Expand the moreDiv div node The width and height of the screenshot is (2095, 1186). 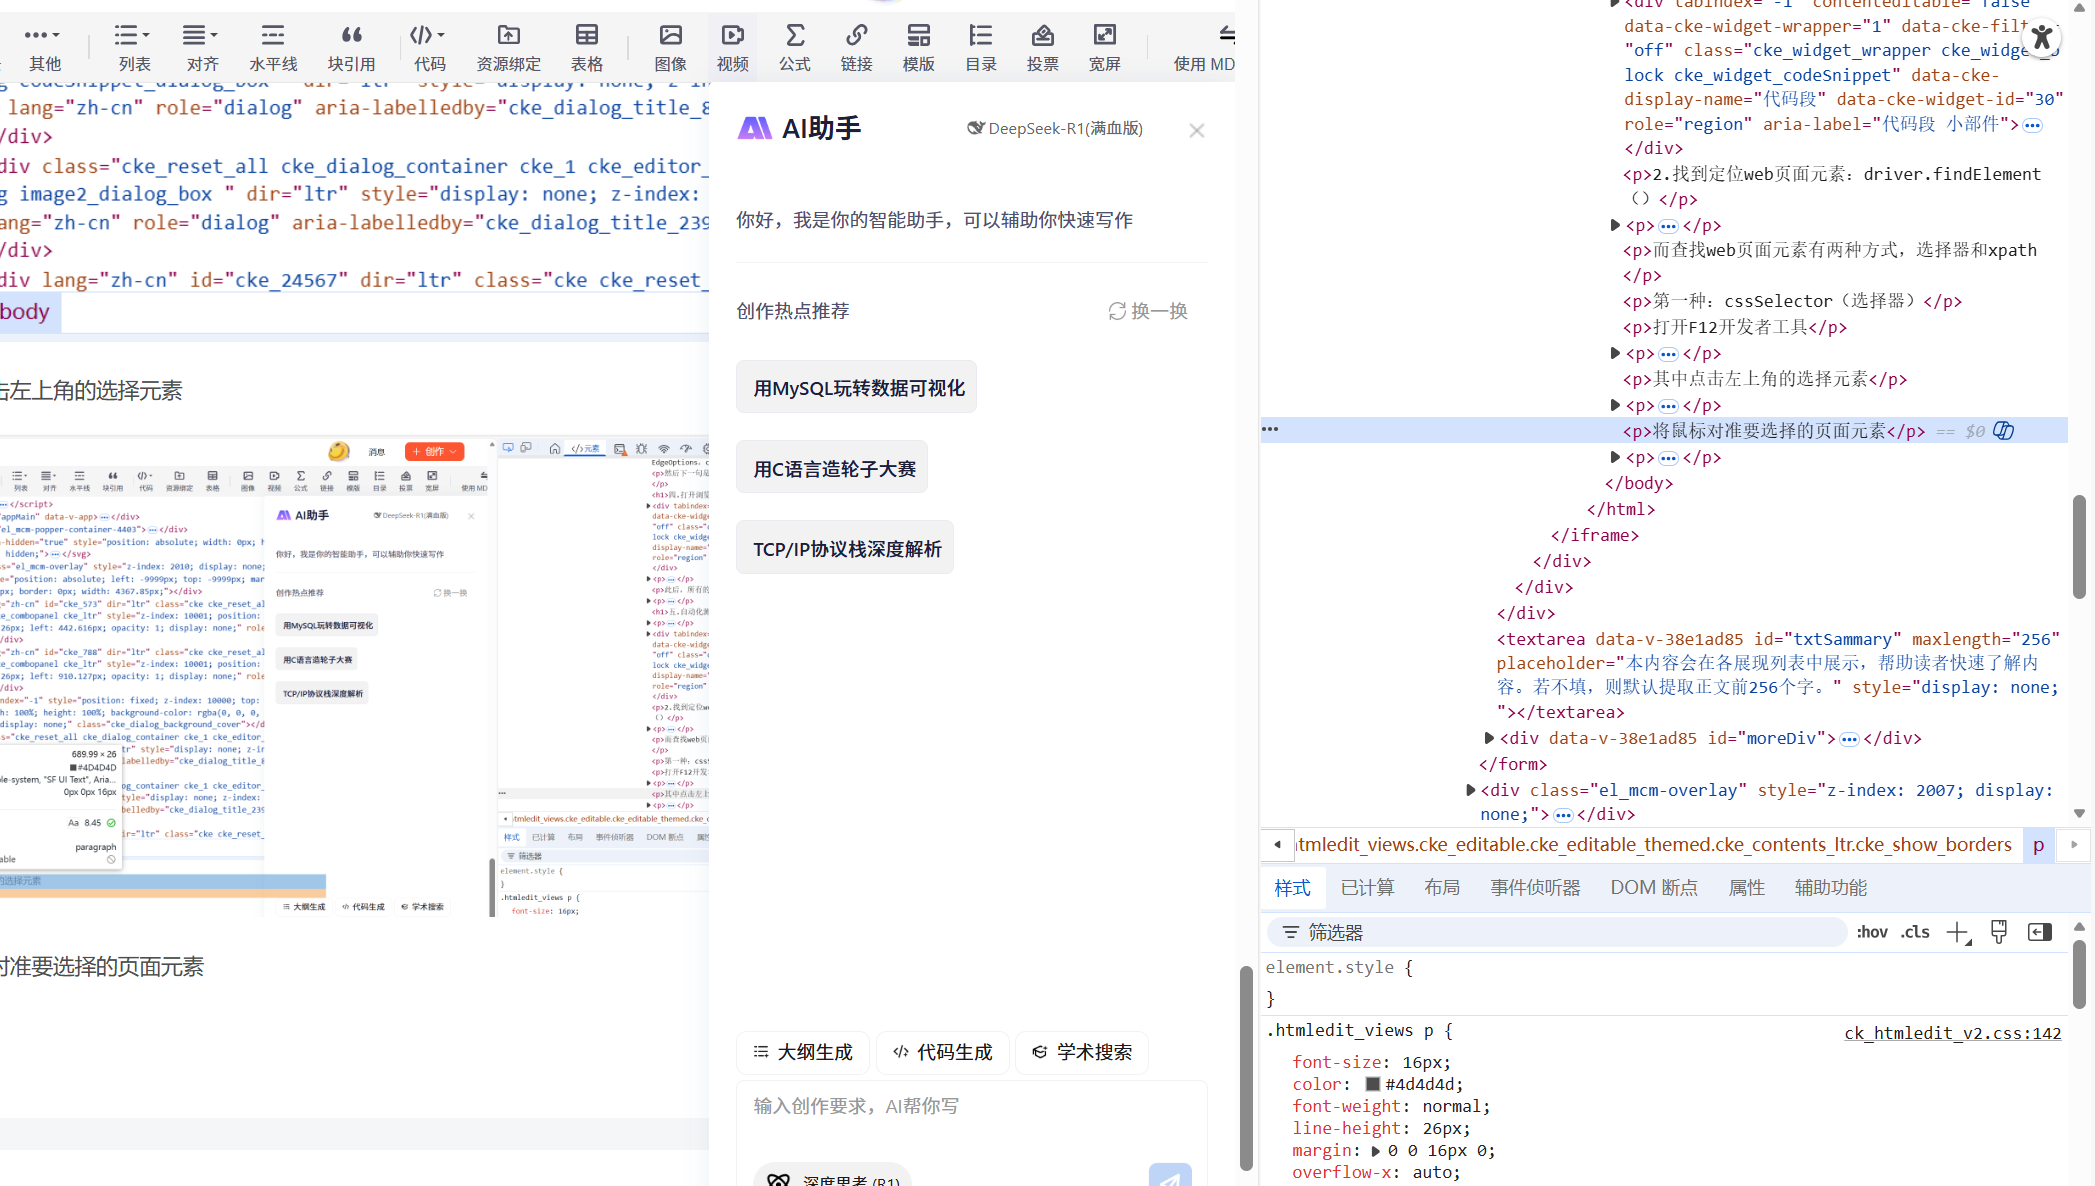1489,738
